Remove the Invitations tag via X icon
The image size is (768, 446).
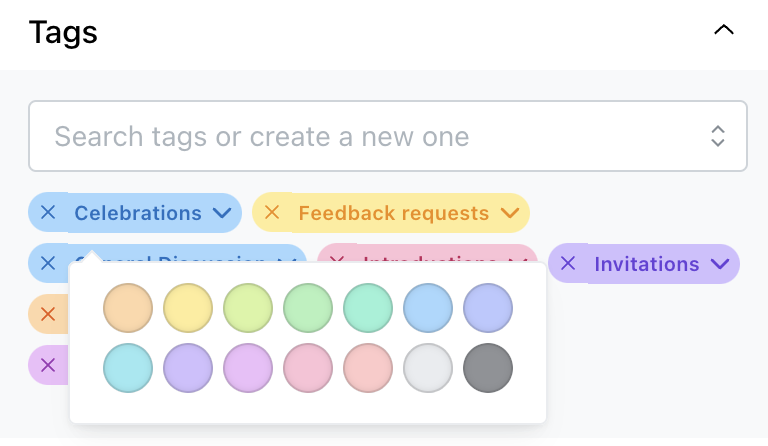(568, 263)
